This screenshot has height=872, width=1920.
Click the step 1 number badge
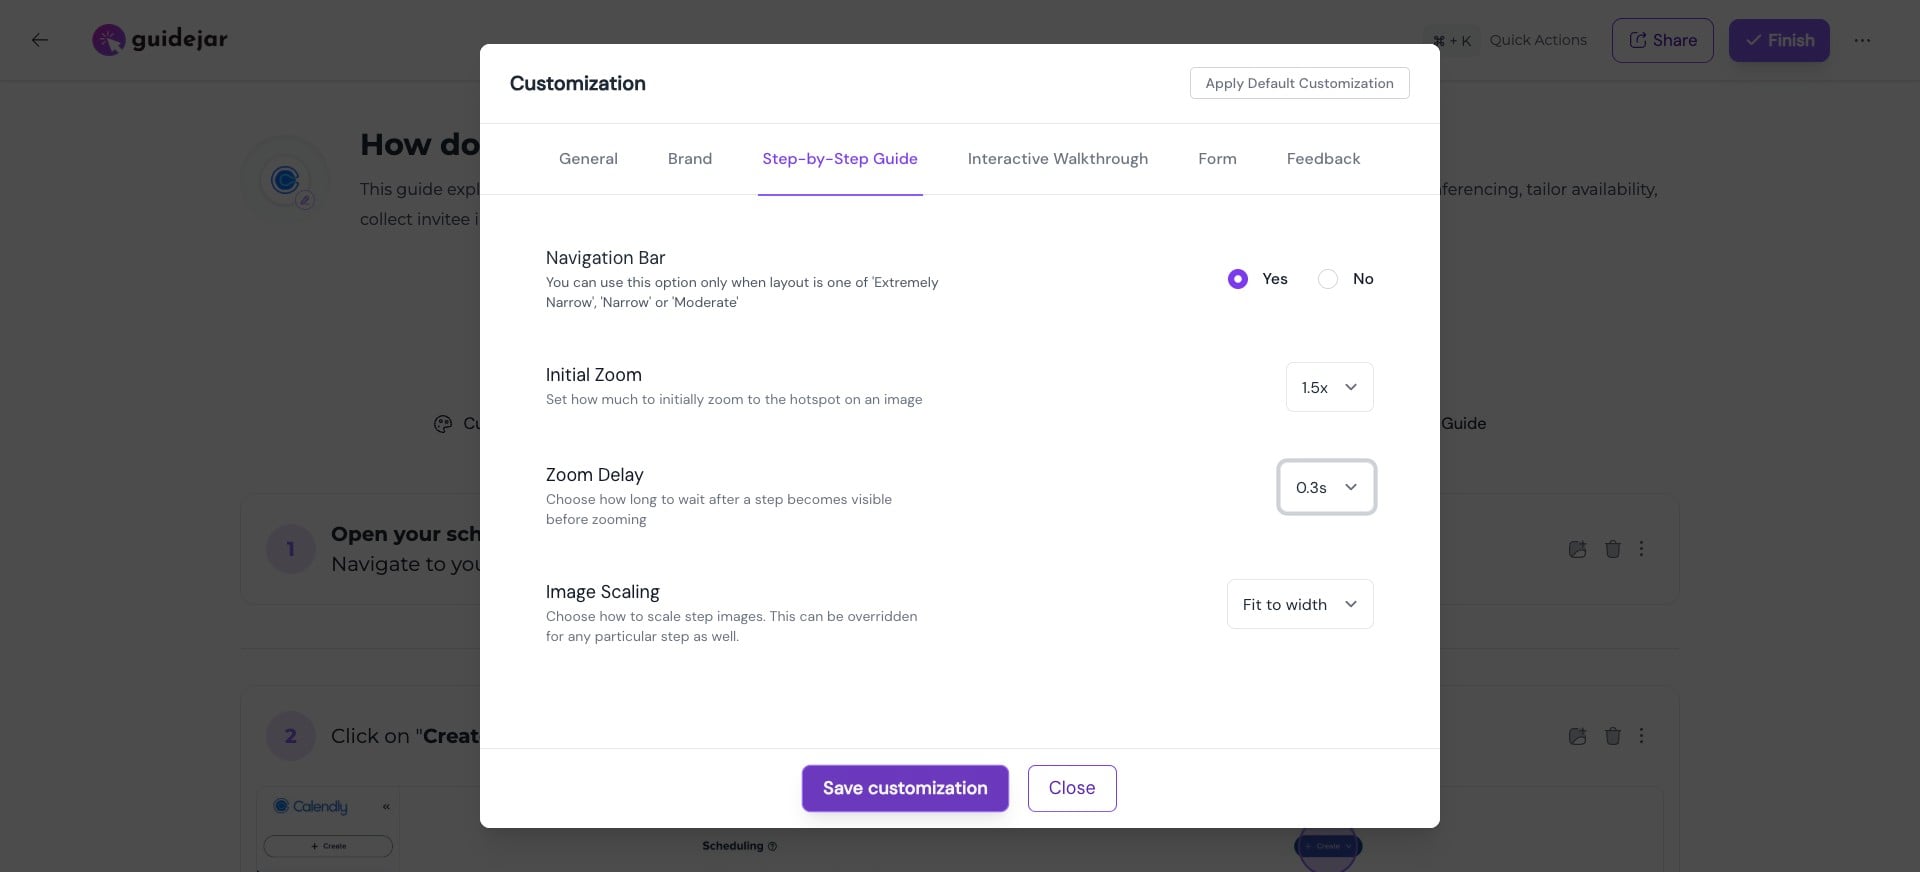291,549
